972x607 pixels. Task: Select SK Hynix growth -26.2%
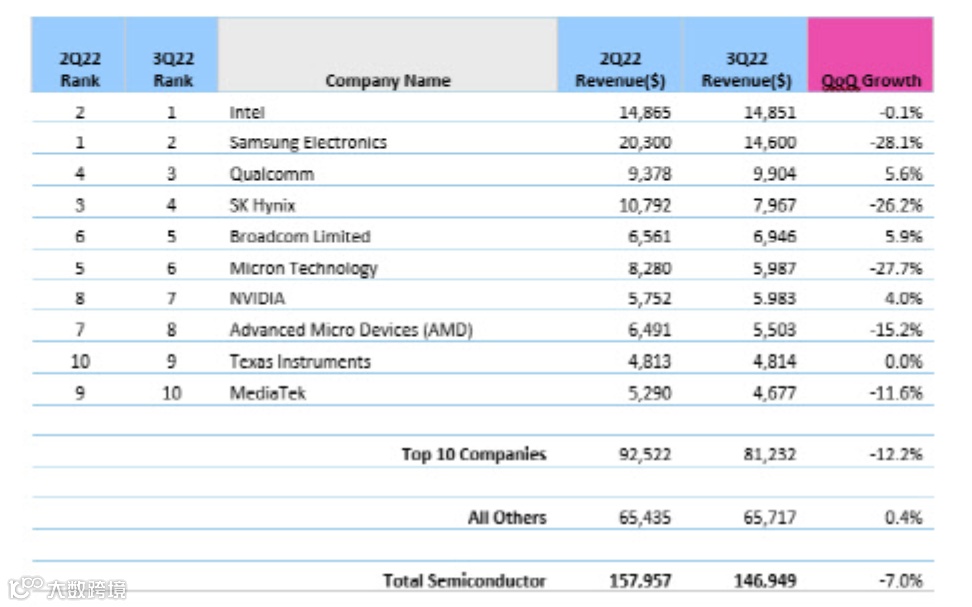[x=896, y=205]
